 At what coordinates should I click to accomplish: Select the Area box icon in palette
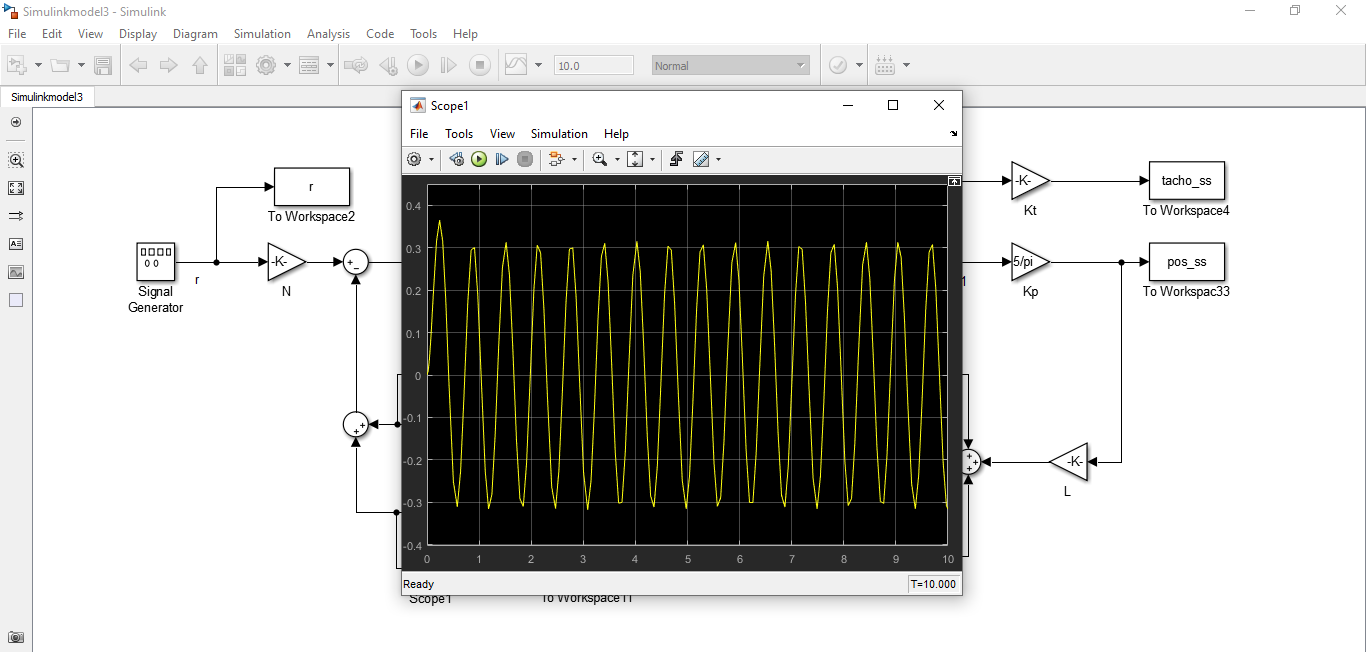[x=16, y=300]
